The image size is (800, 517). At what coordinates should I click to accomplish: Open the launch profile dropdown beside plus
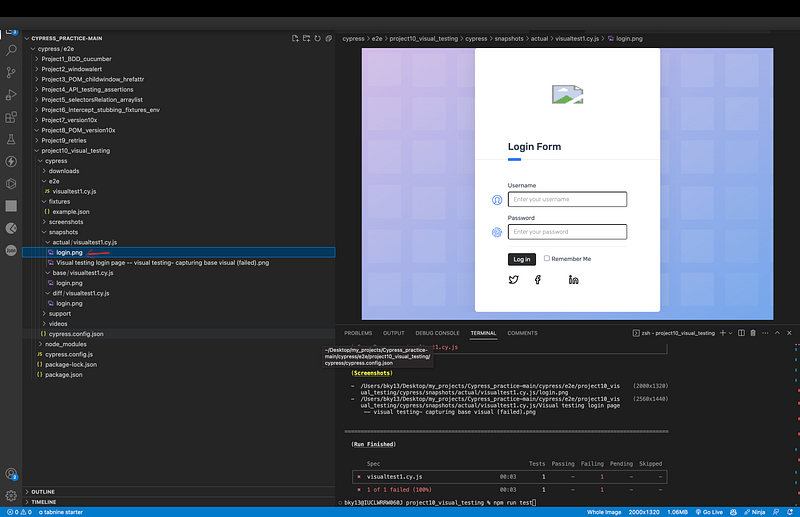731,333
